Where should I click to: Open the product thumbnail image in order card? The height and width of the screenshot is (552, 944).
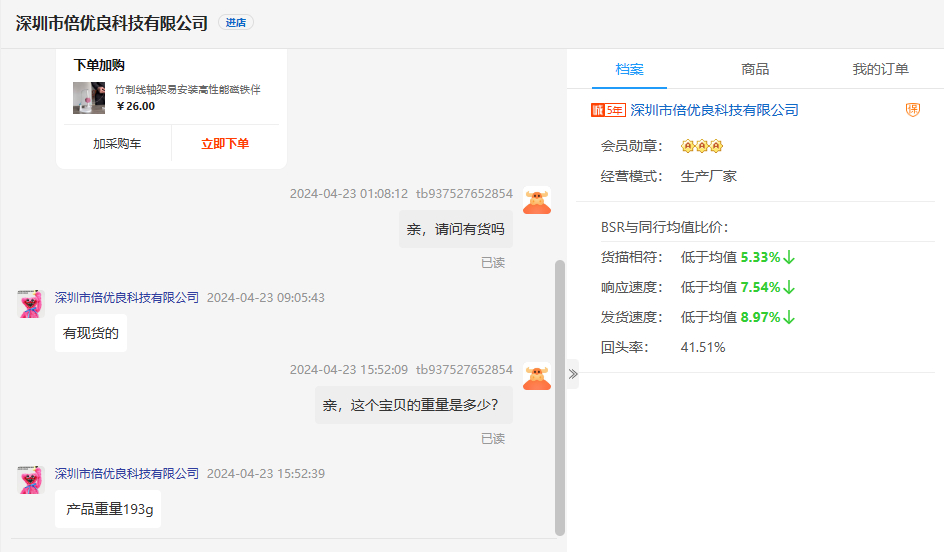point(89,98)
